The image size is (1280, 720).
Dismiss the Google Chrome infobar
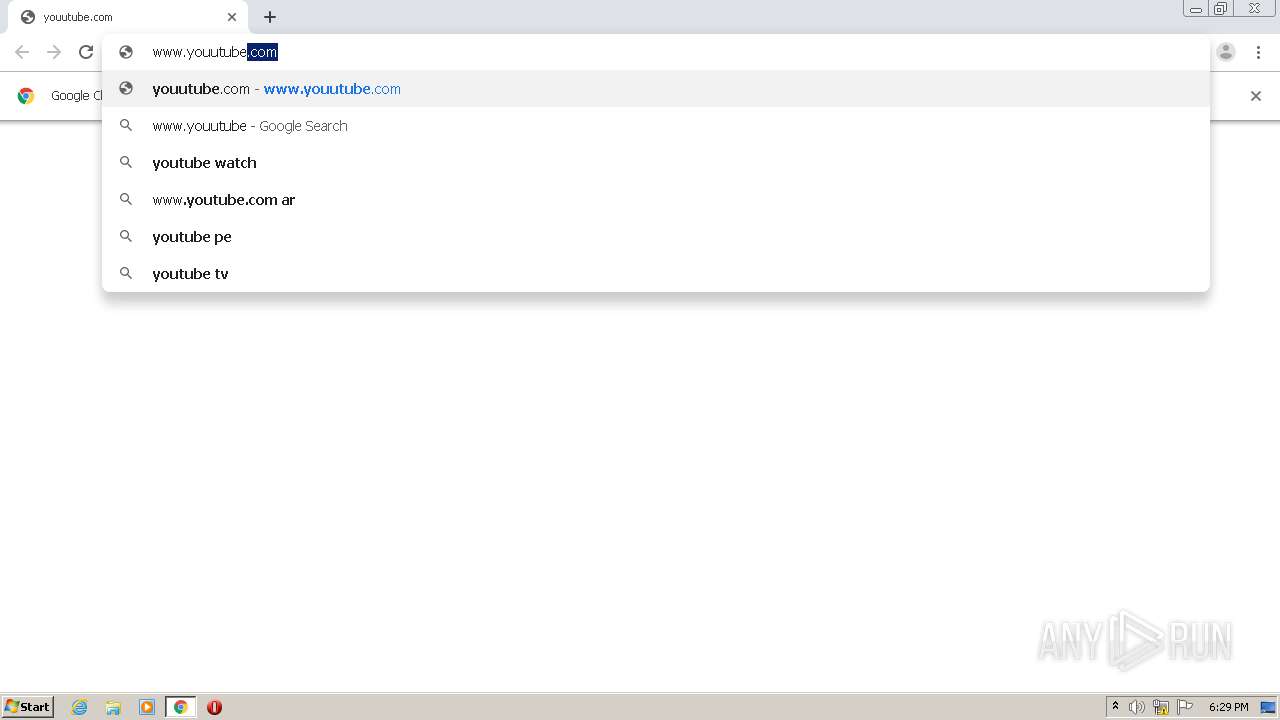[1256, 96]
